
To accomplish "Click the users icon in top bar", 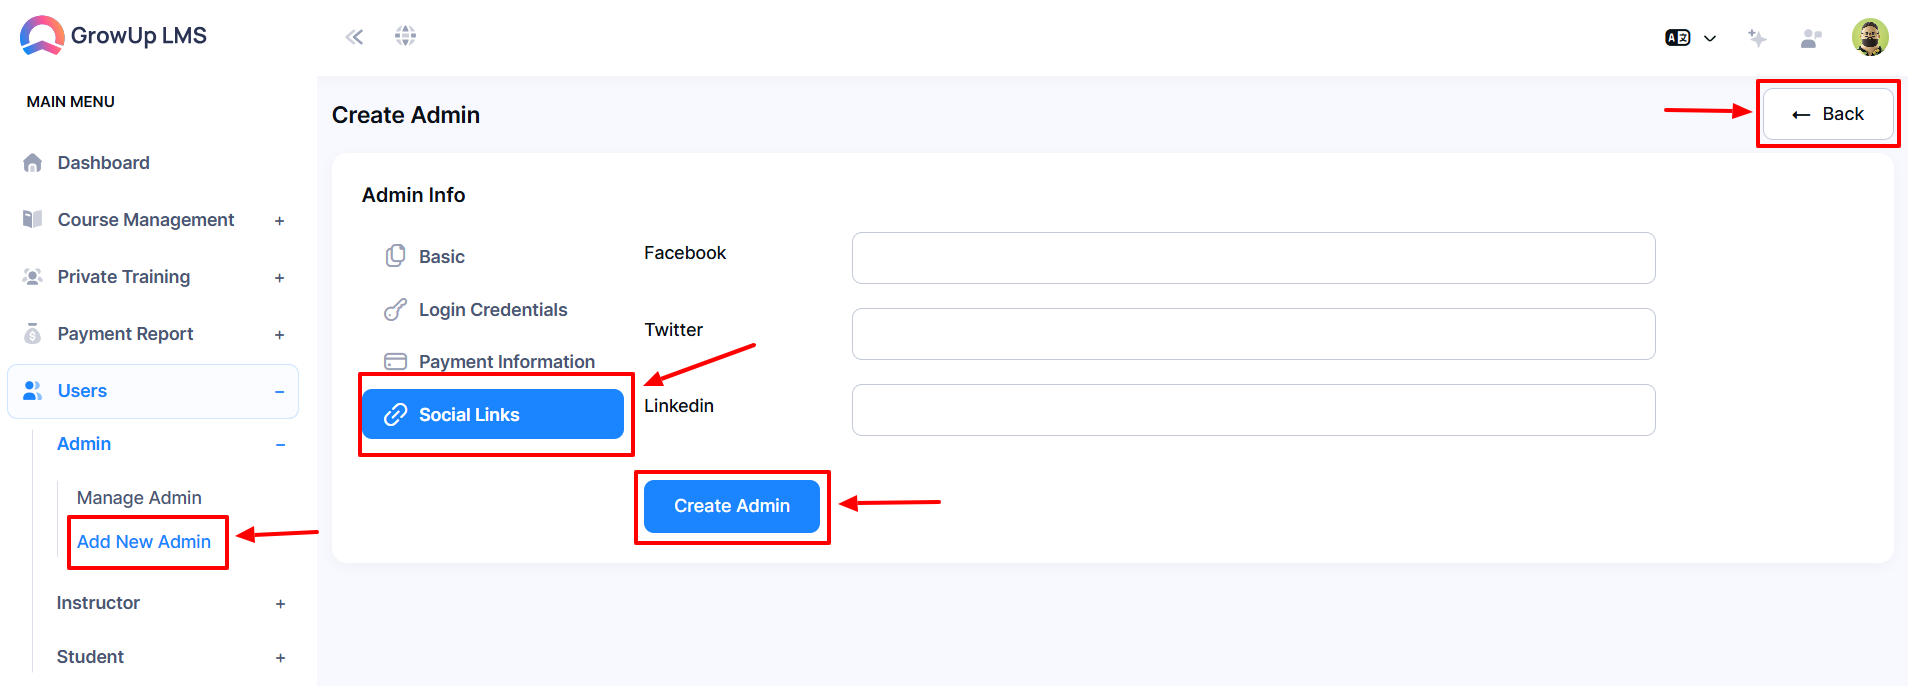I will coord(1811,38).
